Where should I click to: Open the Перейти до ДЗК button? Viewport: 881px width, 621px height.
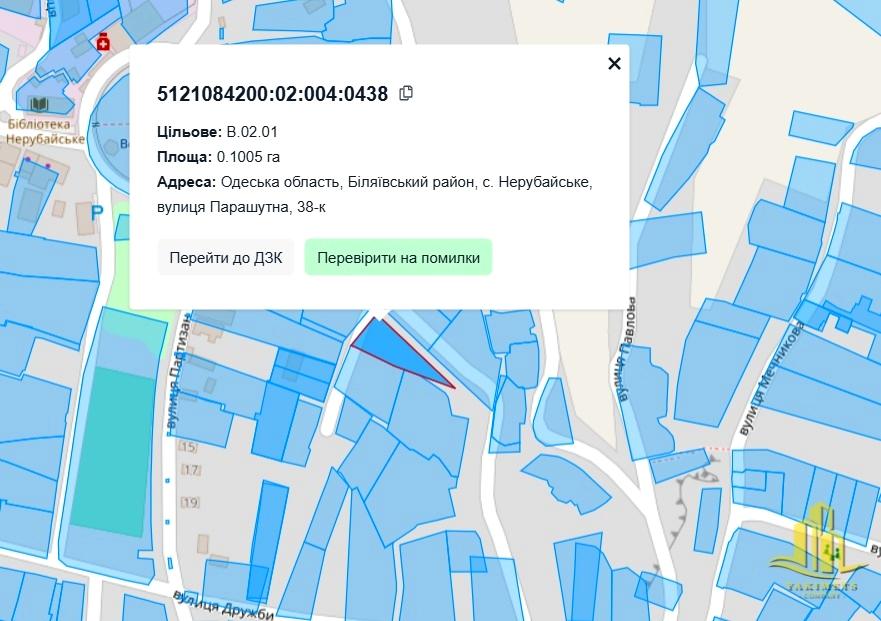[225, 257]
